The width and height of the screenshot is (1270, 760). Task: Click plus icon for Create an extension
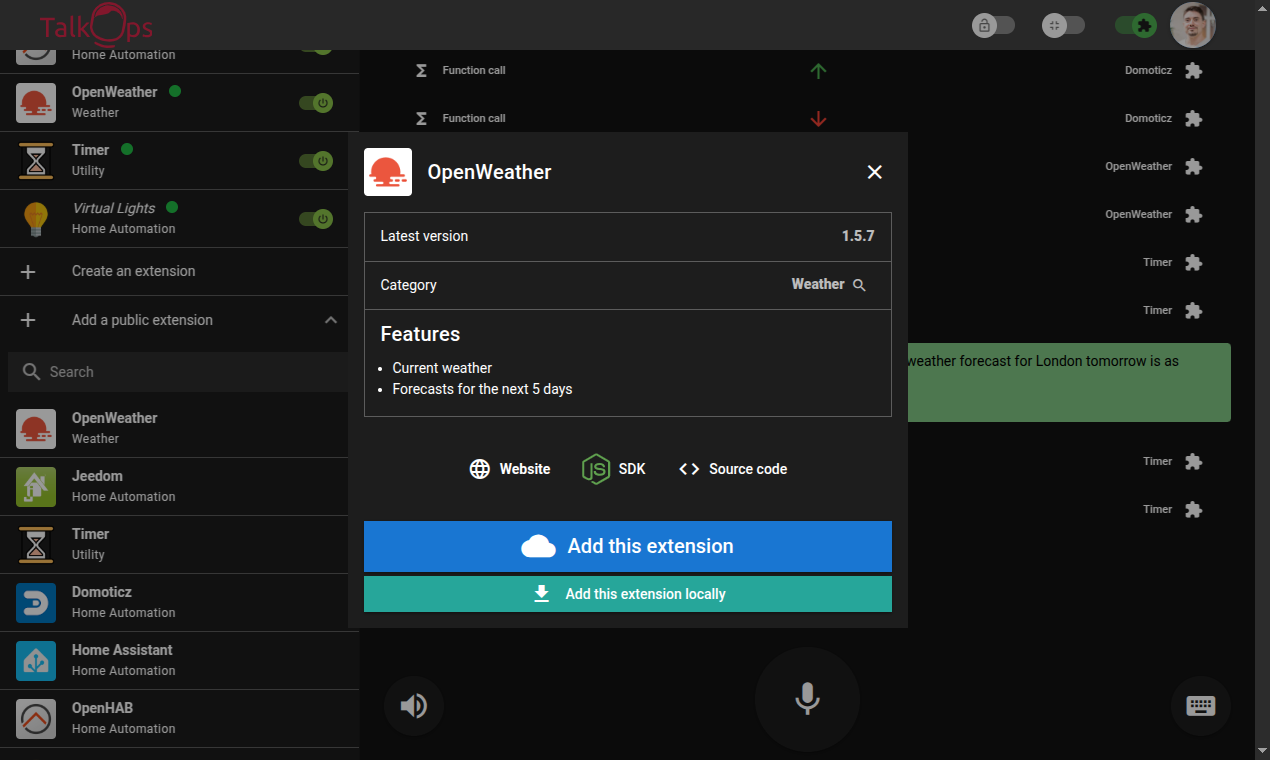[x=28, y=271]
